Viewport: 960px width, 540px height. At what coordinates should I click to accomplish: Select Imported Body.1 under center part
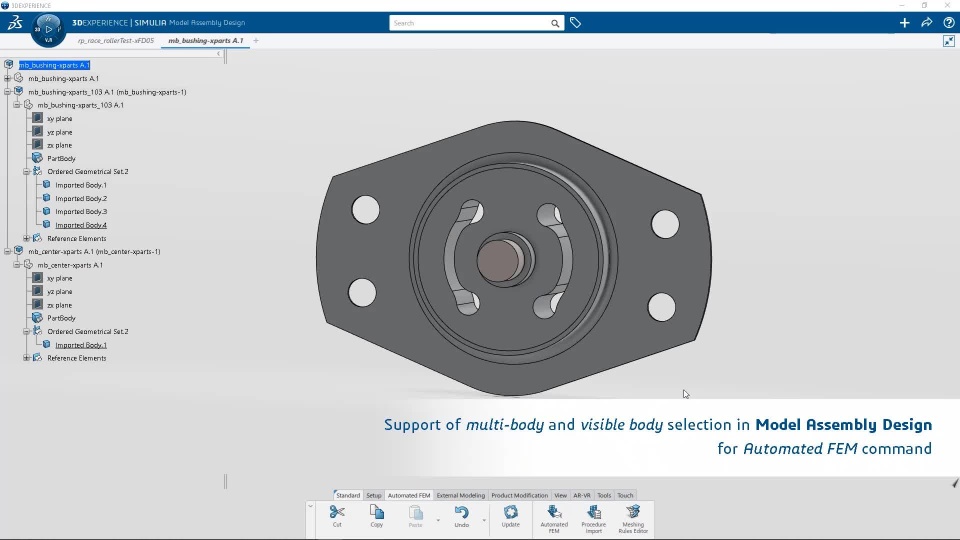(81, 345)
